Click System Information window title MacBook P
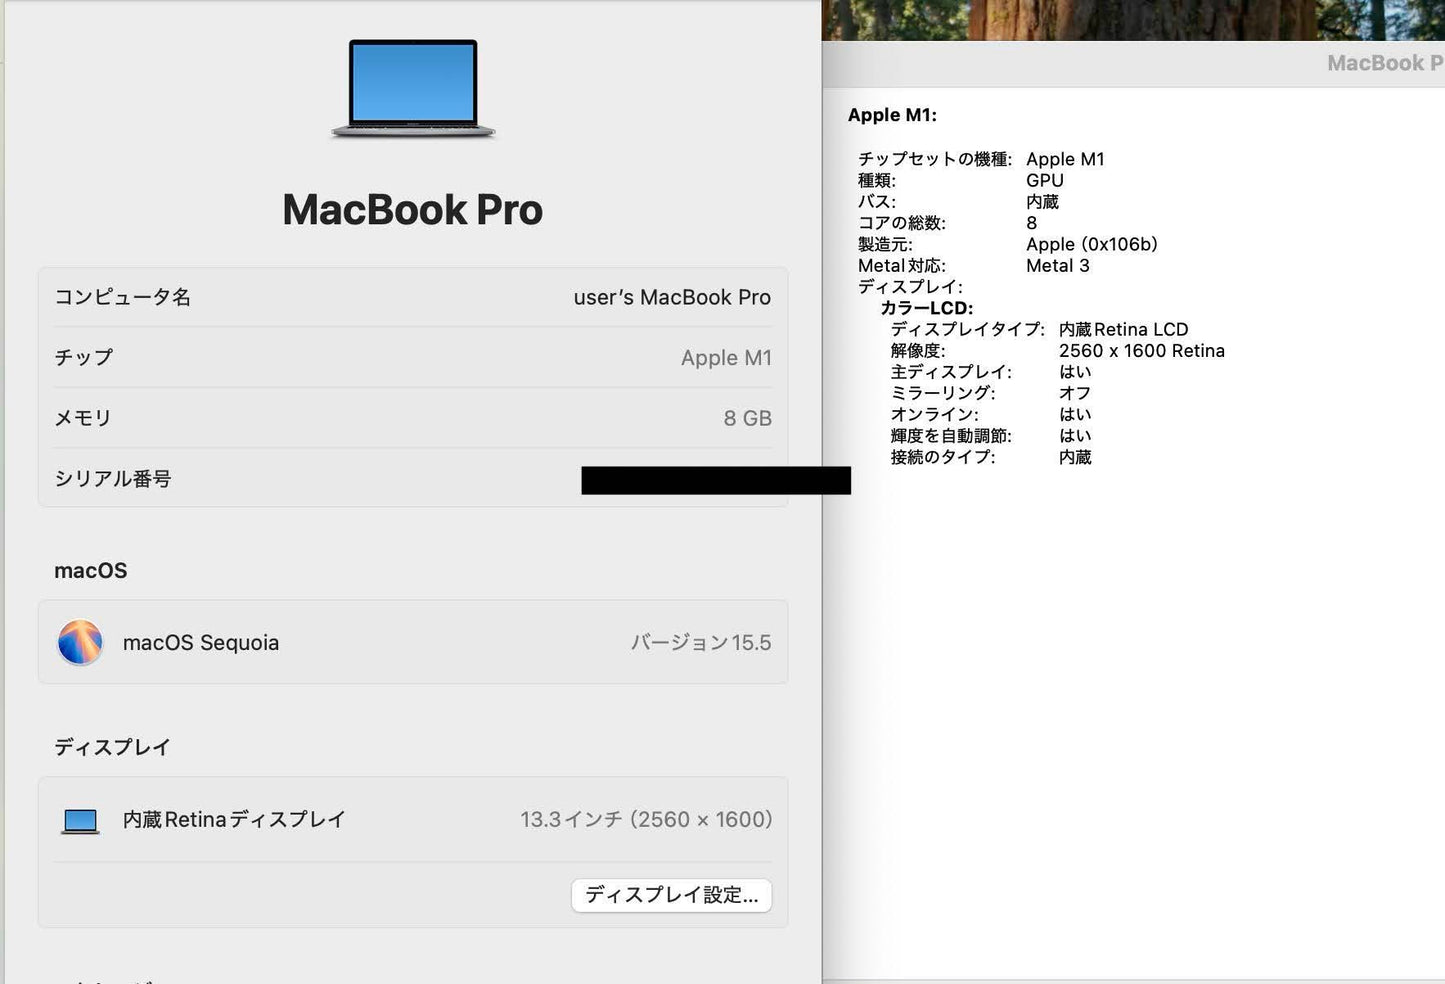 click(1386, 63)
